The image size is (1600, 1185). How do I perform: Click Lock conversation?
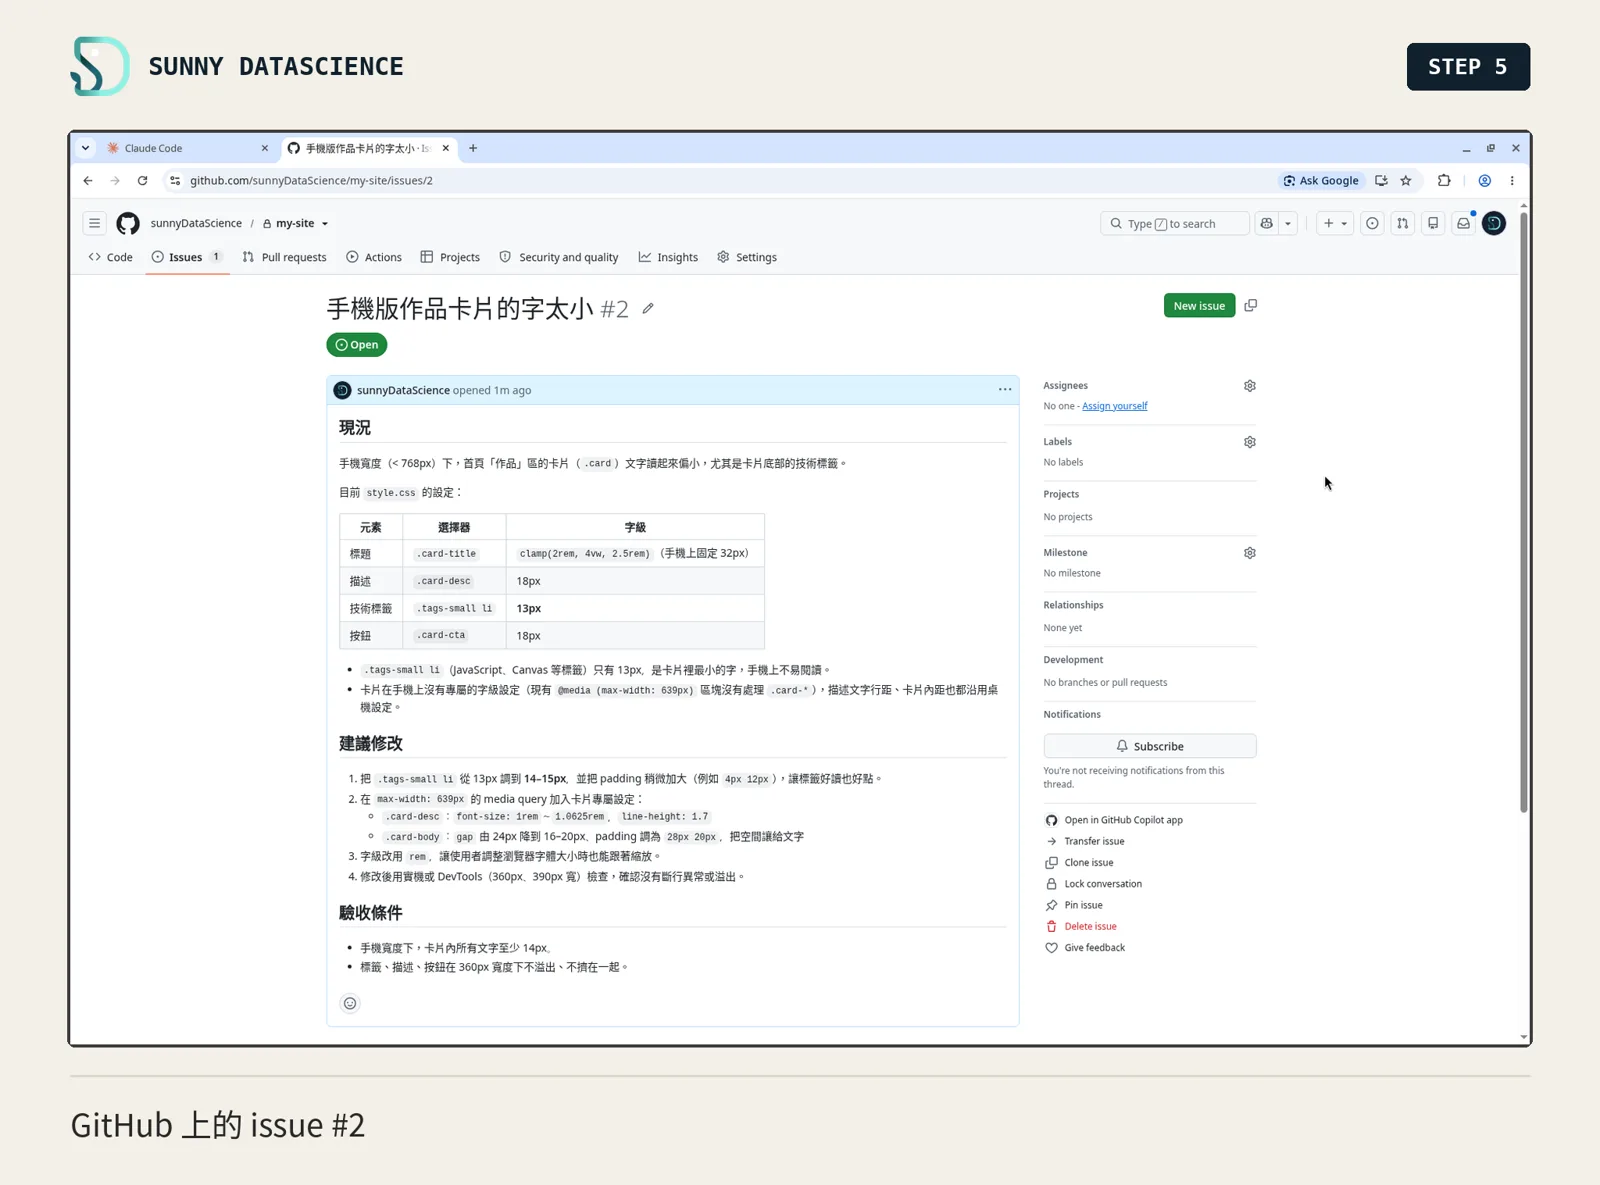point(1093,884)
